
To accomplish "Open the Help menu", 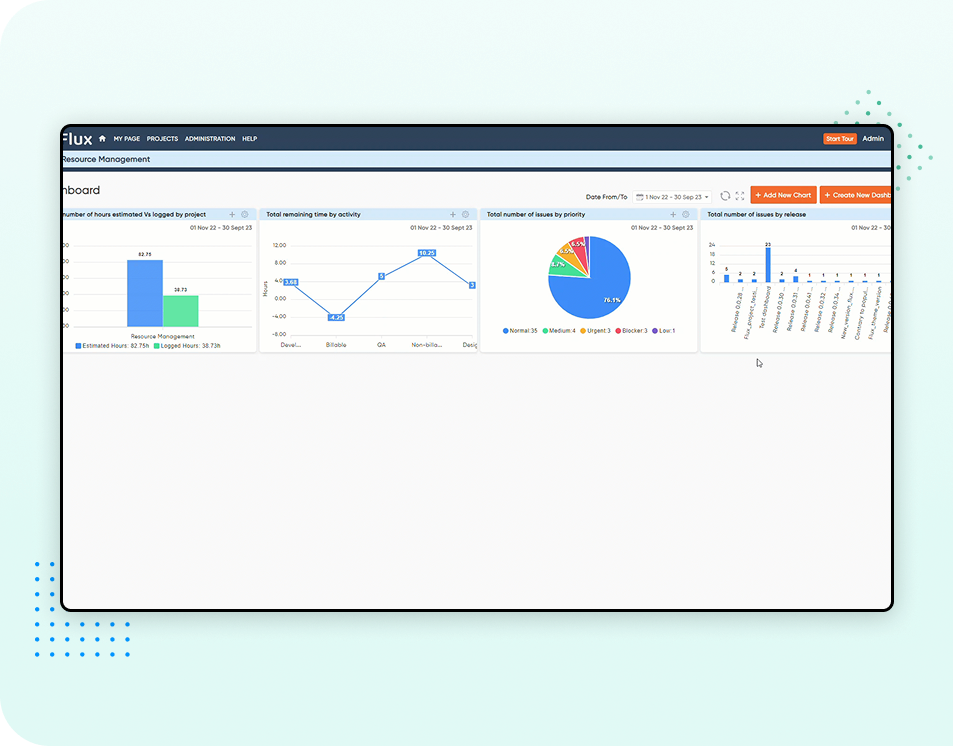I will pos(249,139).
